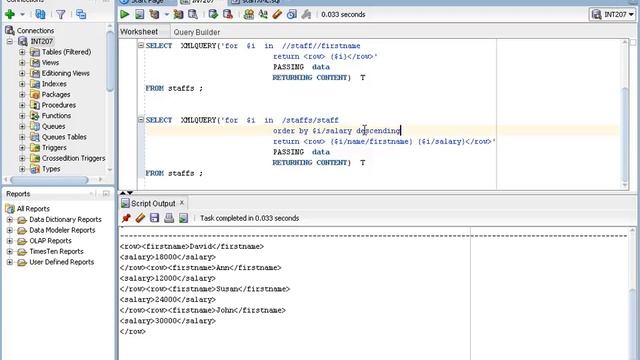Select the Queues Tables tree item
The image size is (640, 360).
pyautogui.click(x=64, y=137)
